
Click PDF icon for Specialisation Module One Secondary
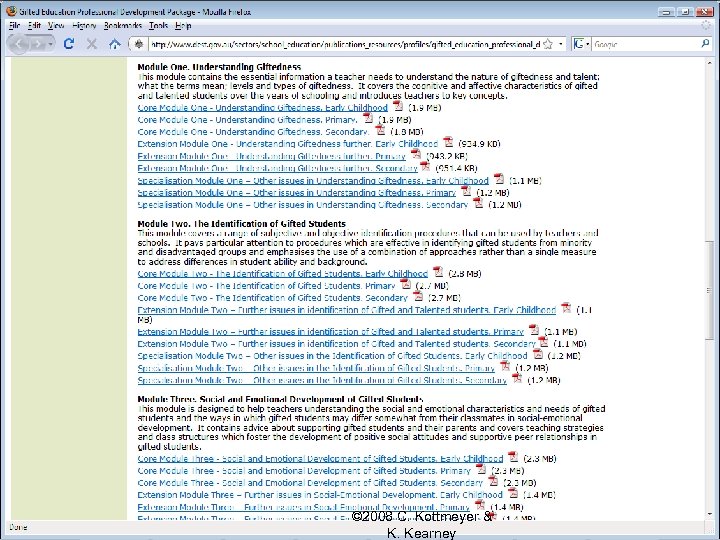pos(478,203)
